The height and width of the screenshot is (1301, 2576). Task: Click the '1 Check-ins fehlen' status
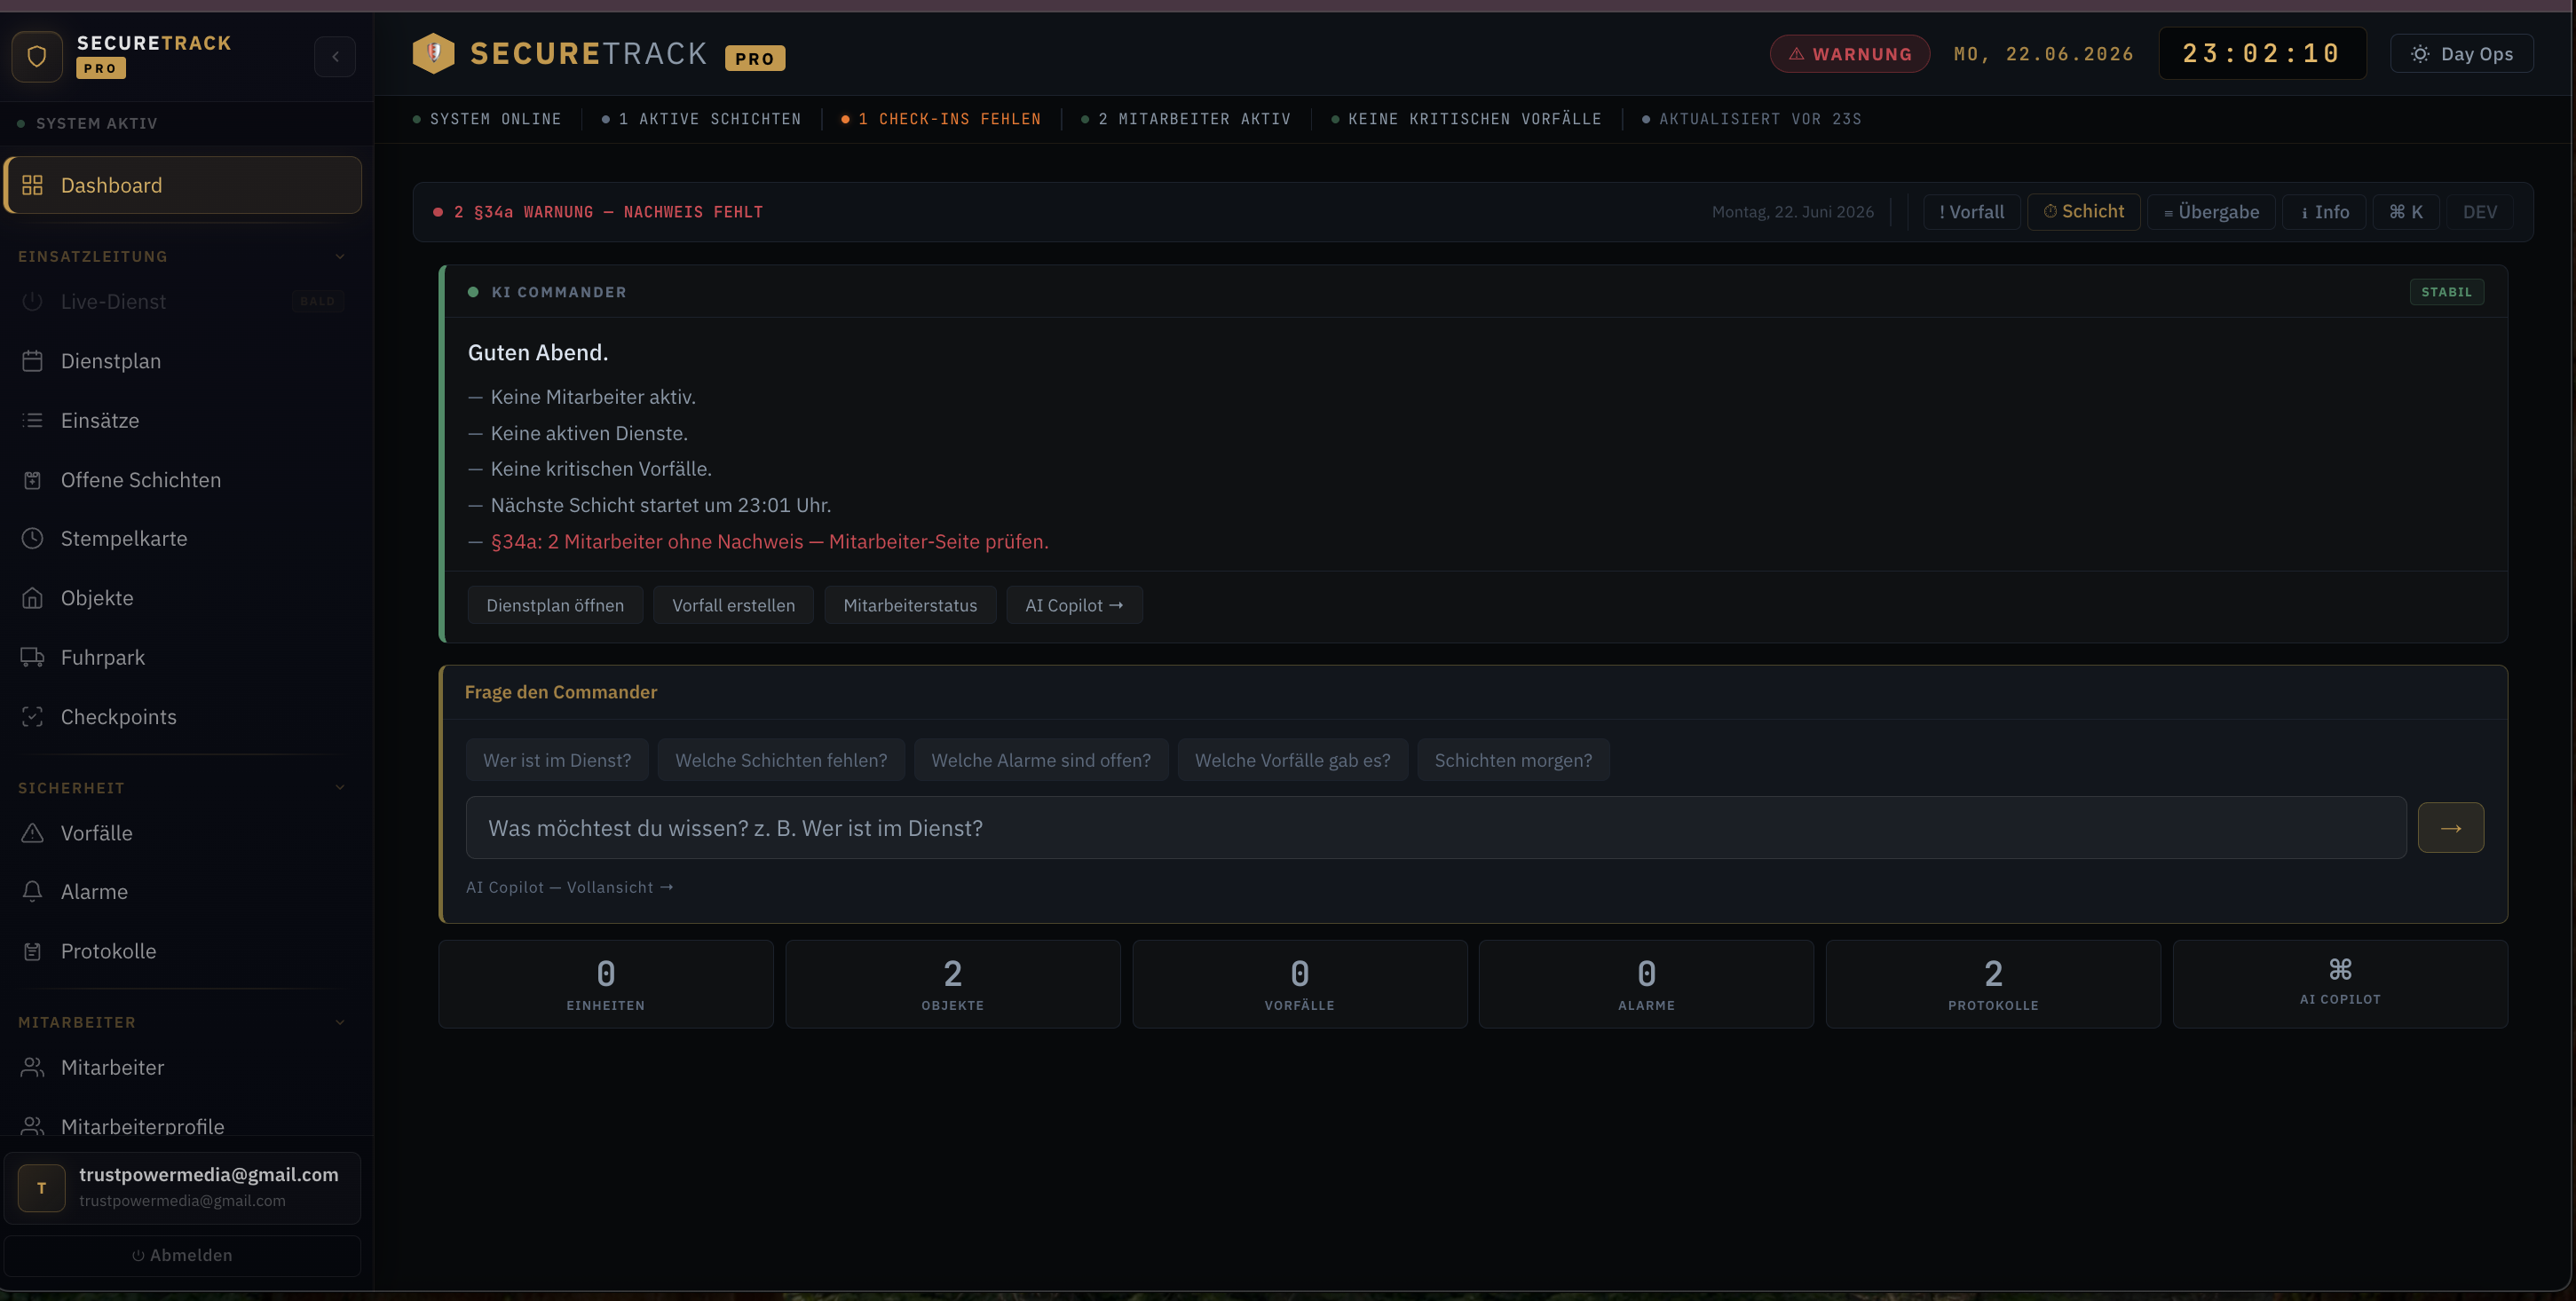pyautogui.click(x=941, y=119)
